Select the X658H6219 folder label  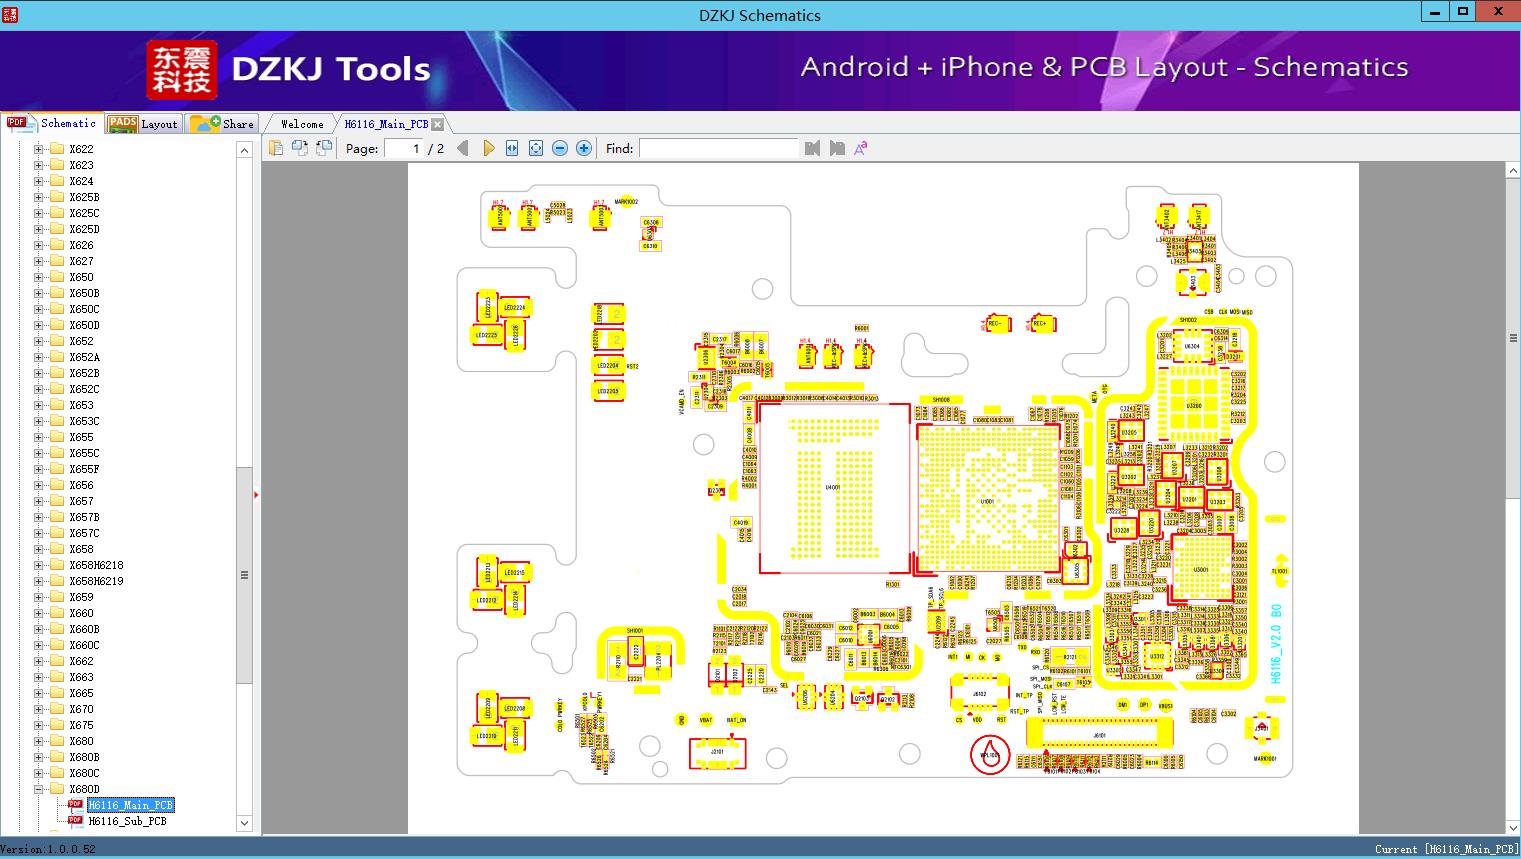click(96, 581)
